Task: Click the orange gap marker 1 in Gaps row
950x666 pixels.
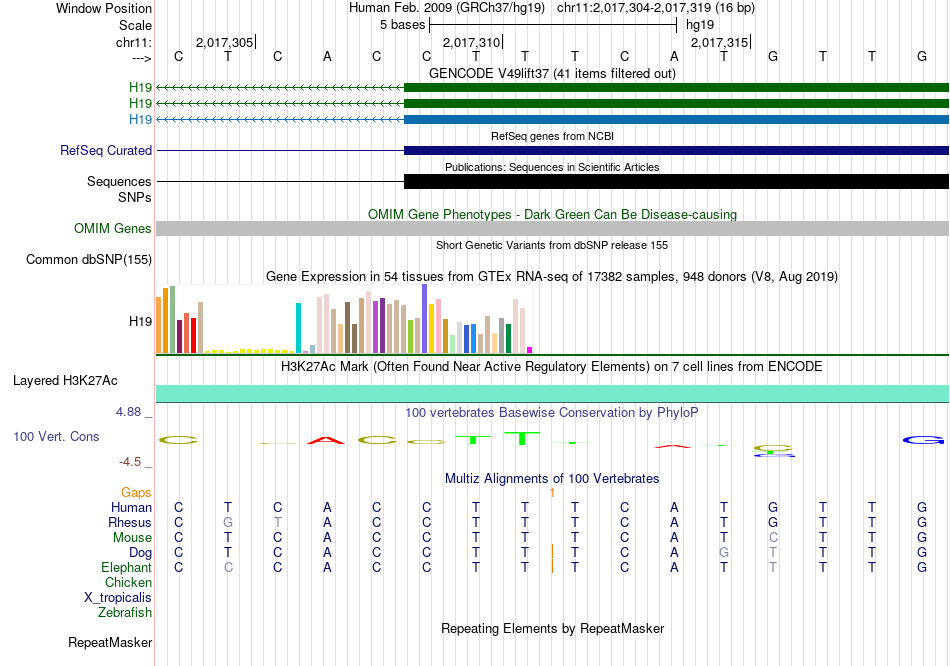Action: [552, 493]
